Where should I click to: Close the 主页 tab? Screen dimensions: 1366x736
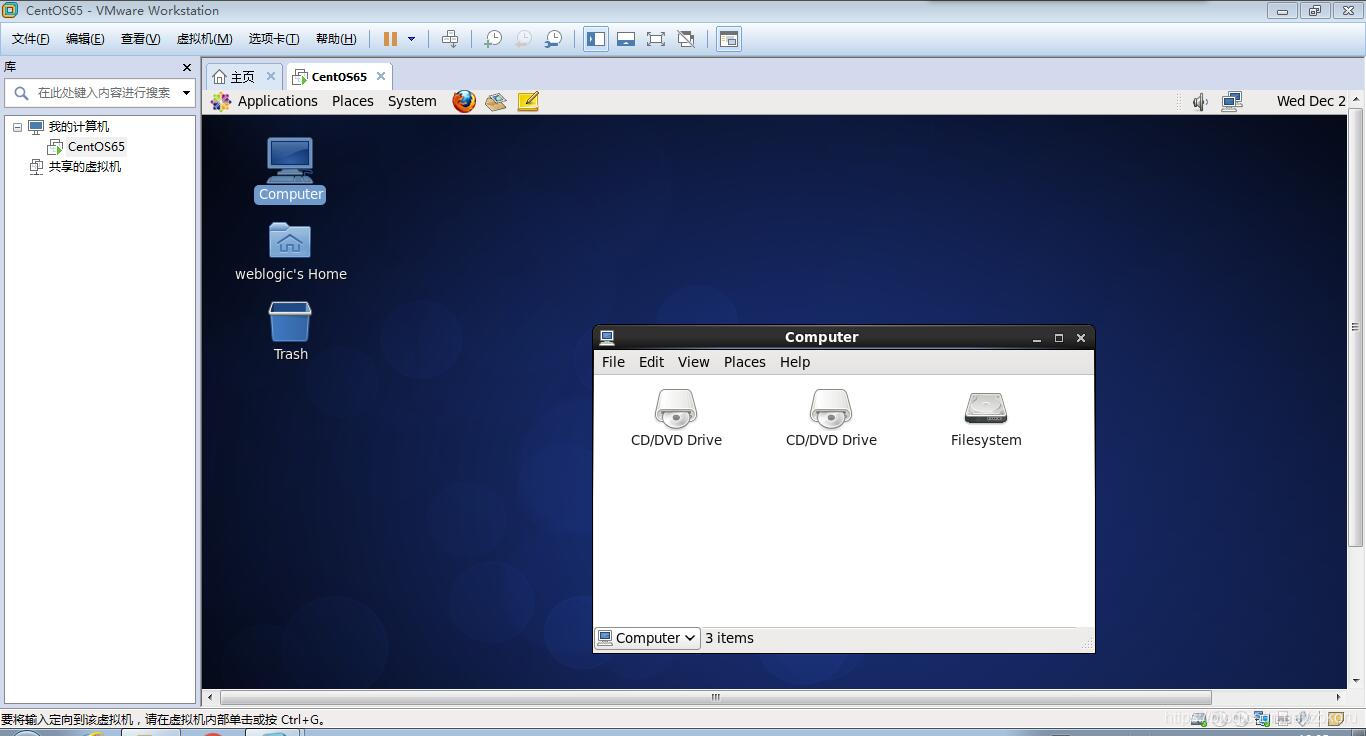pyautogui.click(x=271, y=76)
